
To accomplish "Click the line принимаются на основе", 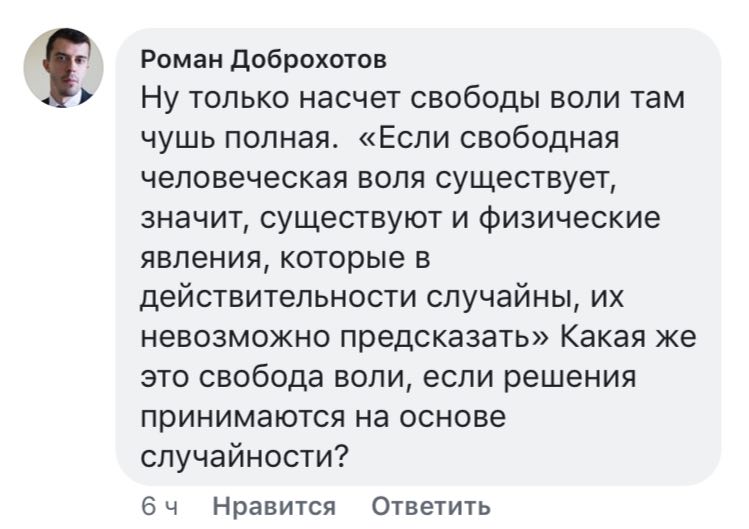I will [324, 417].
